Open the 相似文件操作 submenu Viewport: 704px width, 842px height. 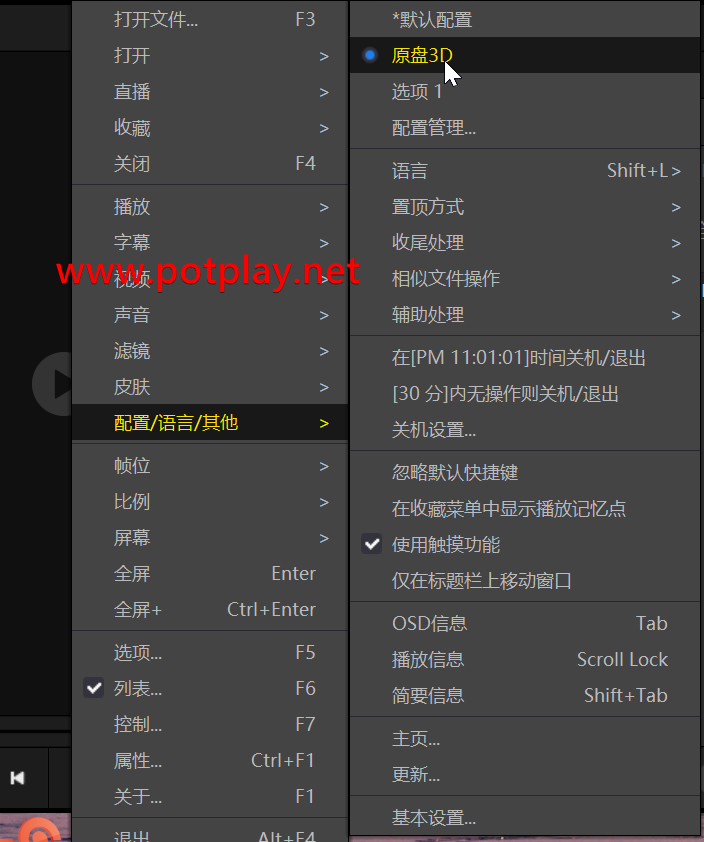[525, 279]
